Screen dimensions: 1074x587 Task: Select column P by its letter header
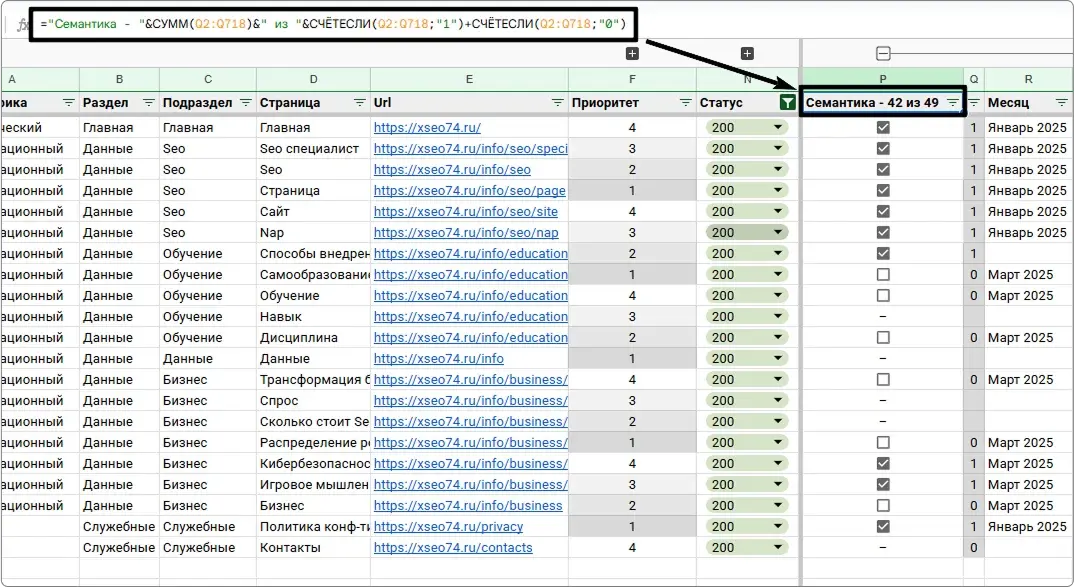click(883, 79)
